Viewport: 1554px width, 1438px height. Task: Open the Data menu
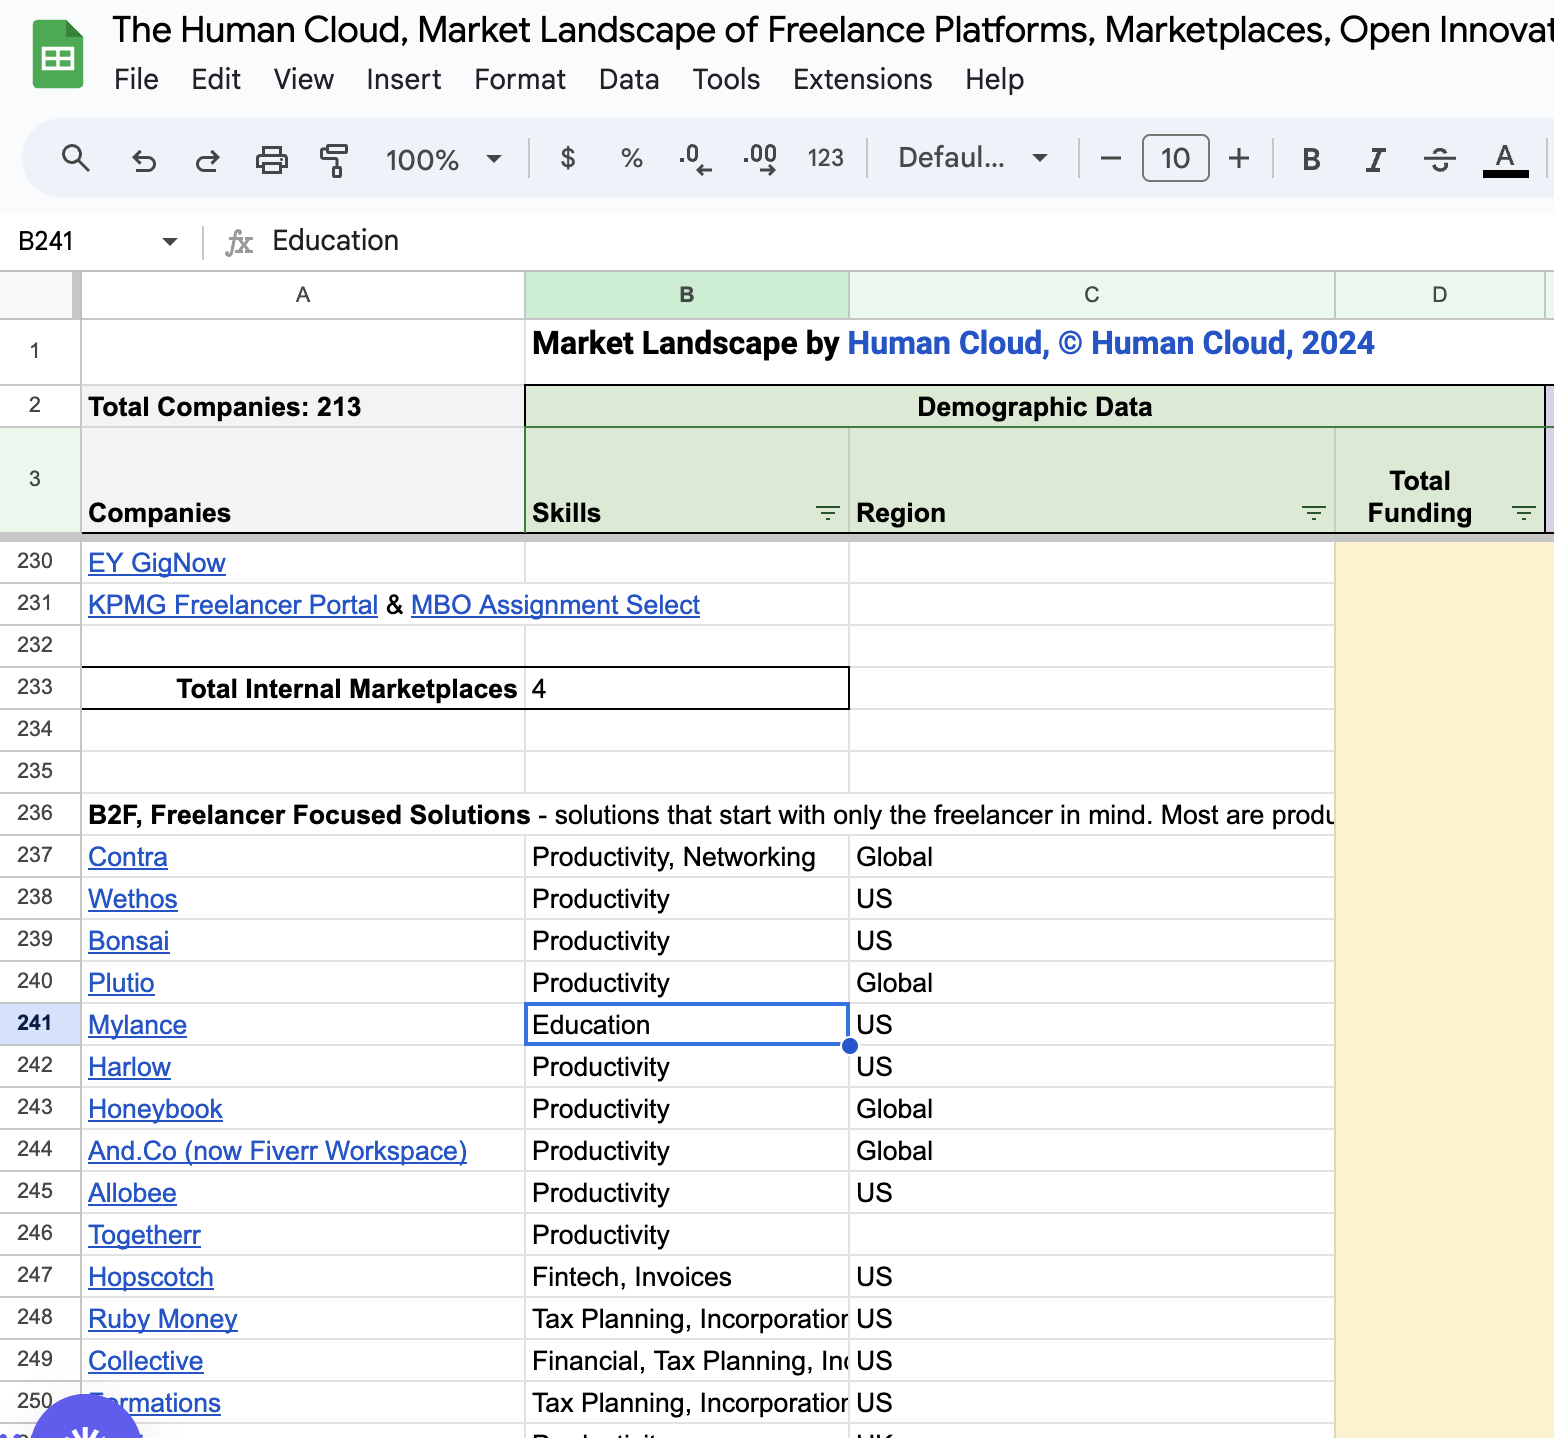(629, 79)
